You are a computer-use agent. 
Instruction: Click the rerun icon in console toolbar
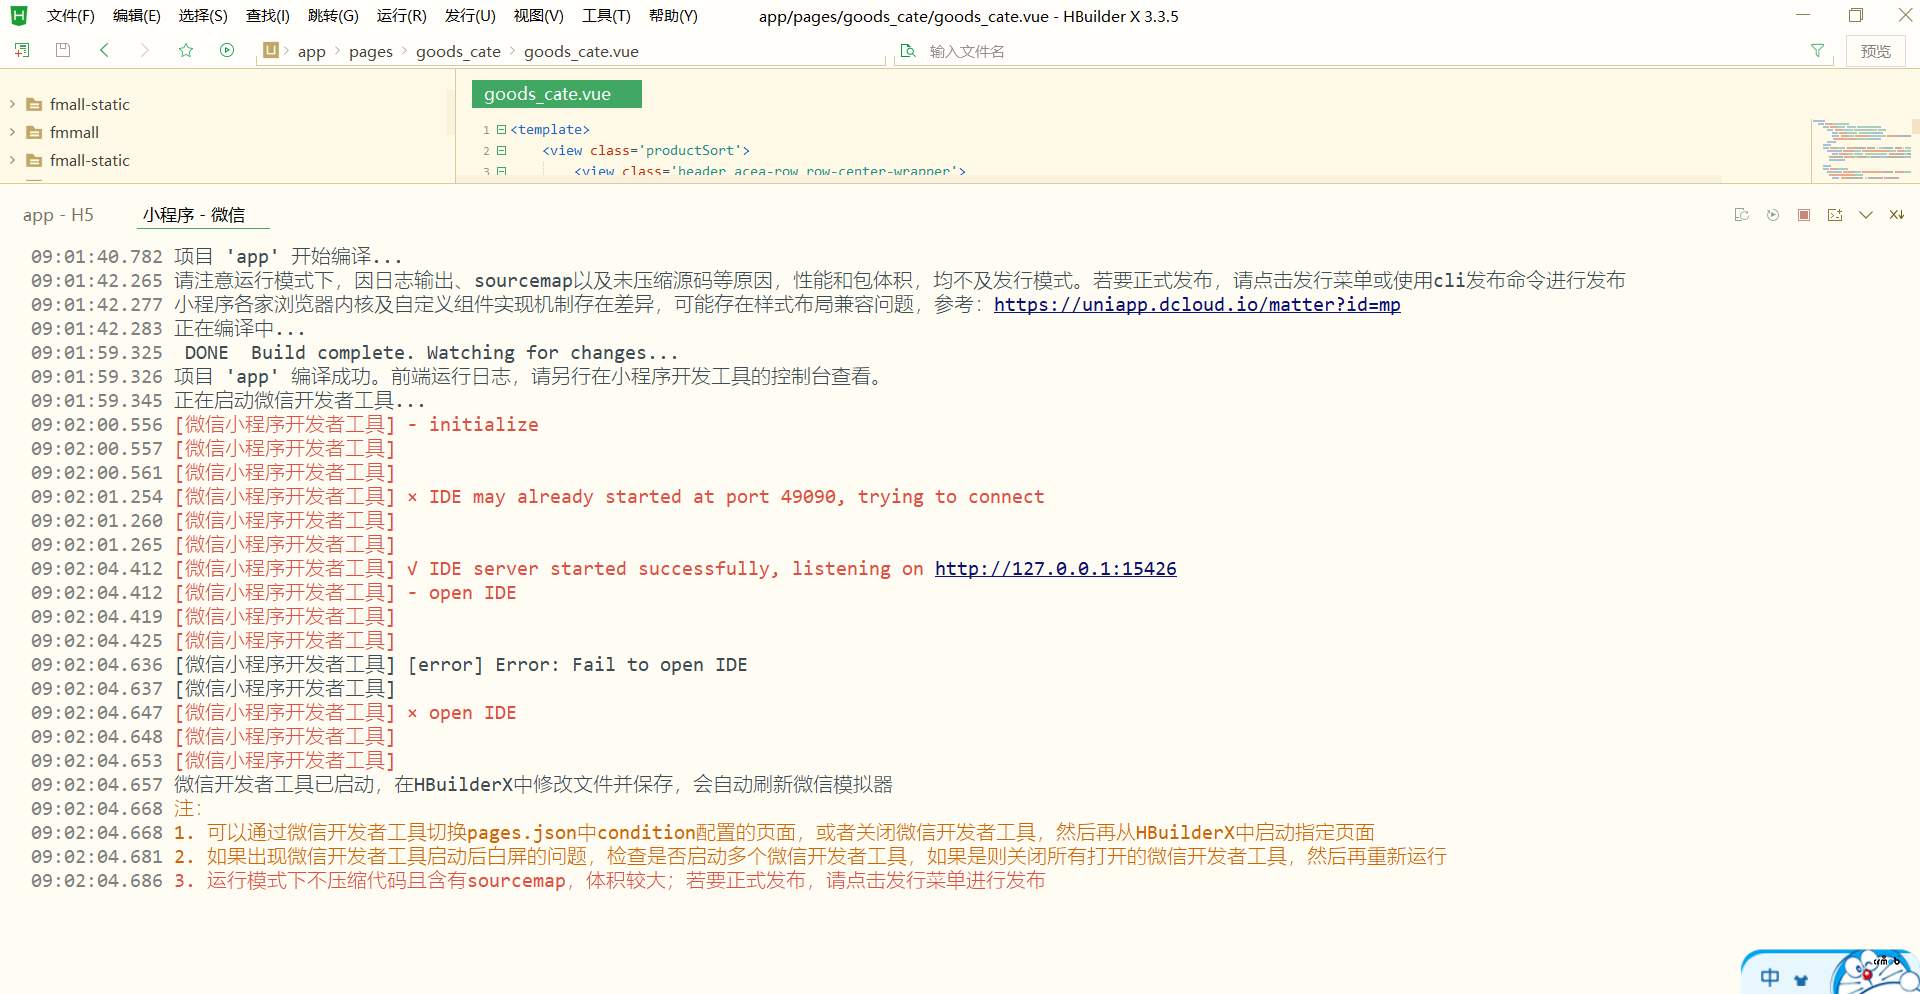(x=1773, y=215)
